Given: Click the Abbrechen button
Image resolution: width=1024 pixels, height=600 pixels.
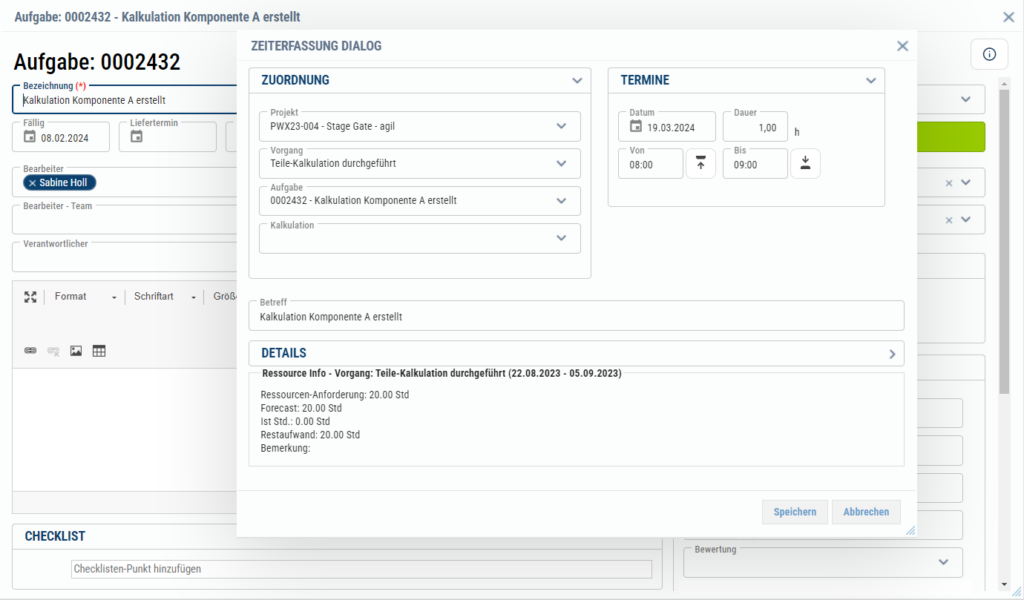Looking at the screenshot, I should 865,512.
